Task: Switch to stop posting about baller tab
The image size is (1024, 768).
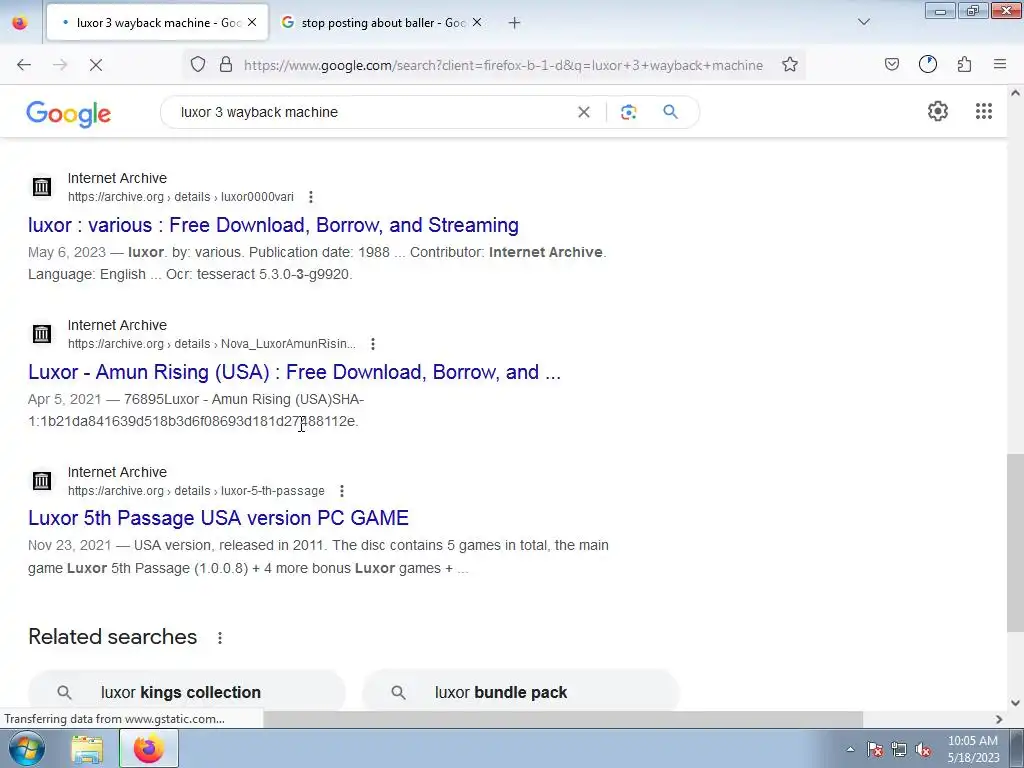Action: 383,22
